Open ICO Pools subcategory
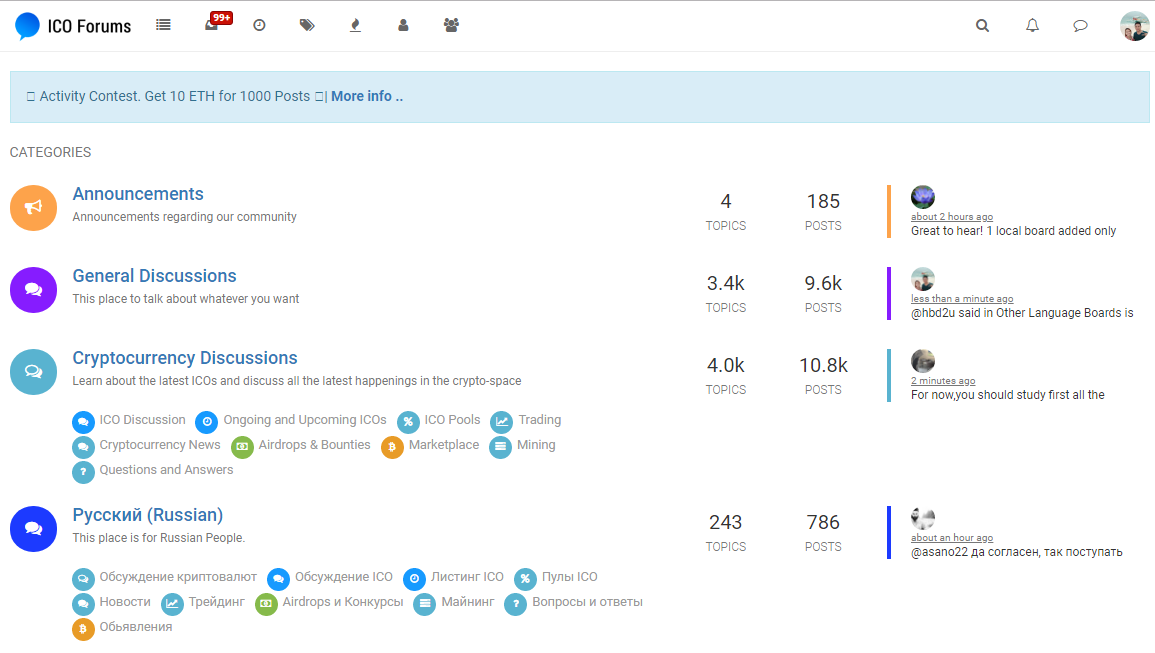This screenshot has width=1155, height=653. (452, 419)
